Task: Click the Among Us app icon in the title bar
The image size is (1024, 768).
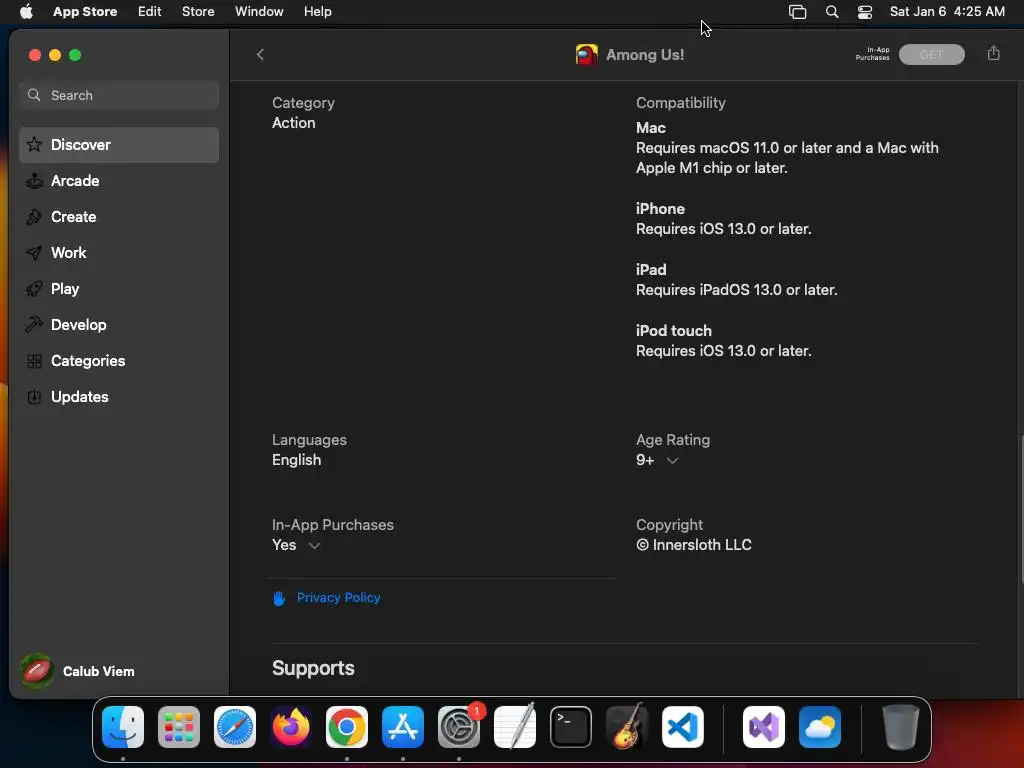Action: 586,55
